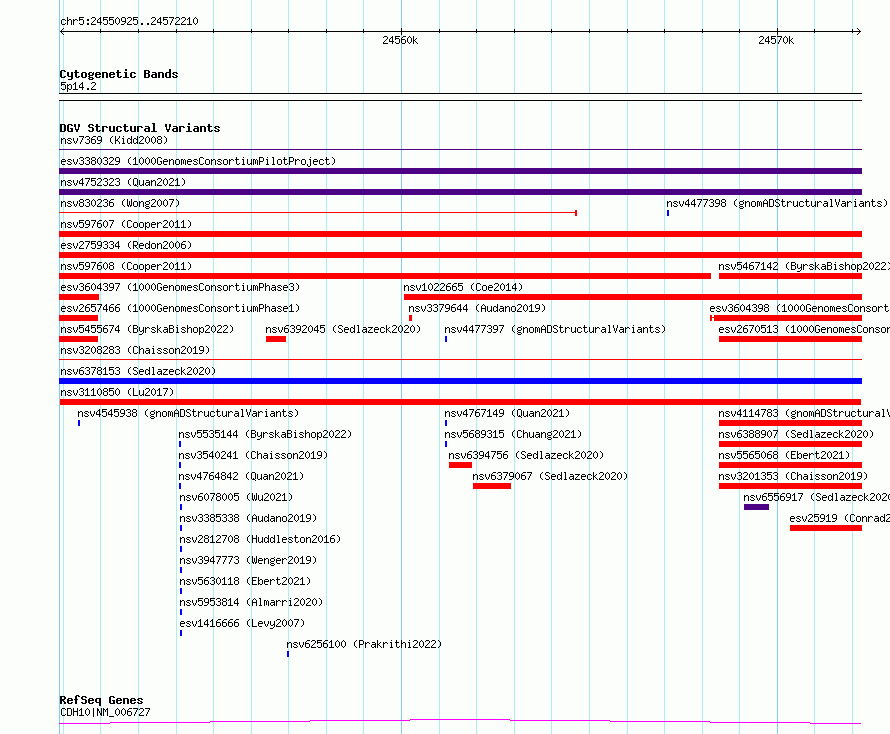Open the nsv597607 (Cooper2011) variant
Viewport: 890px width, 734px height.
coord(126,224)
